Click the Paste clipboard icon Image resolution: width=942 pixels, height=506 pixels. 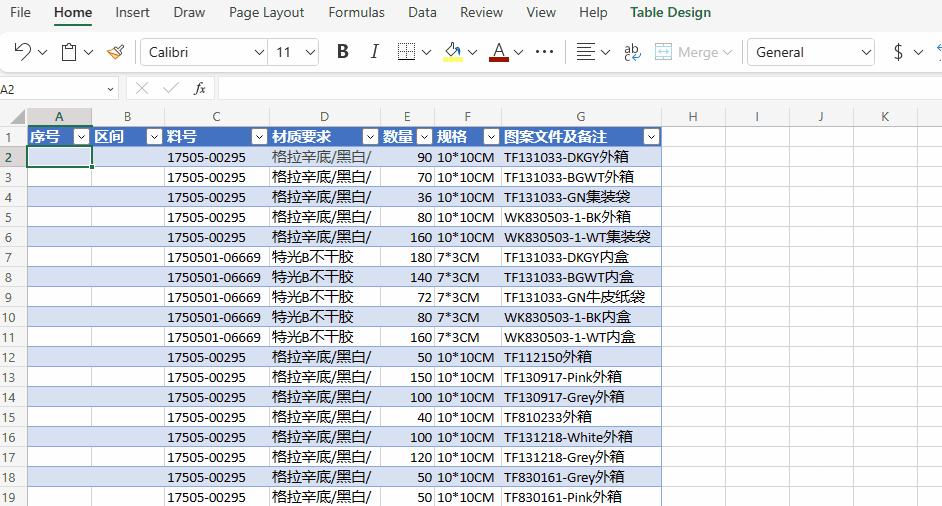pyautogui.click(x=69, y=52)
